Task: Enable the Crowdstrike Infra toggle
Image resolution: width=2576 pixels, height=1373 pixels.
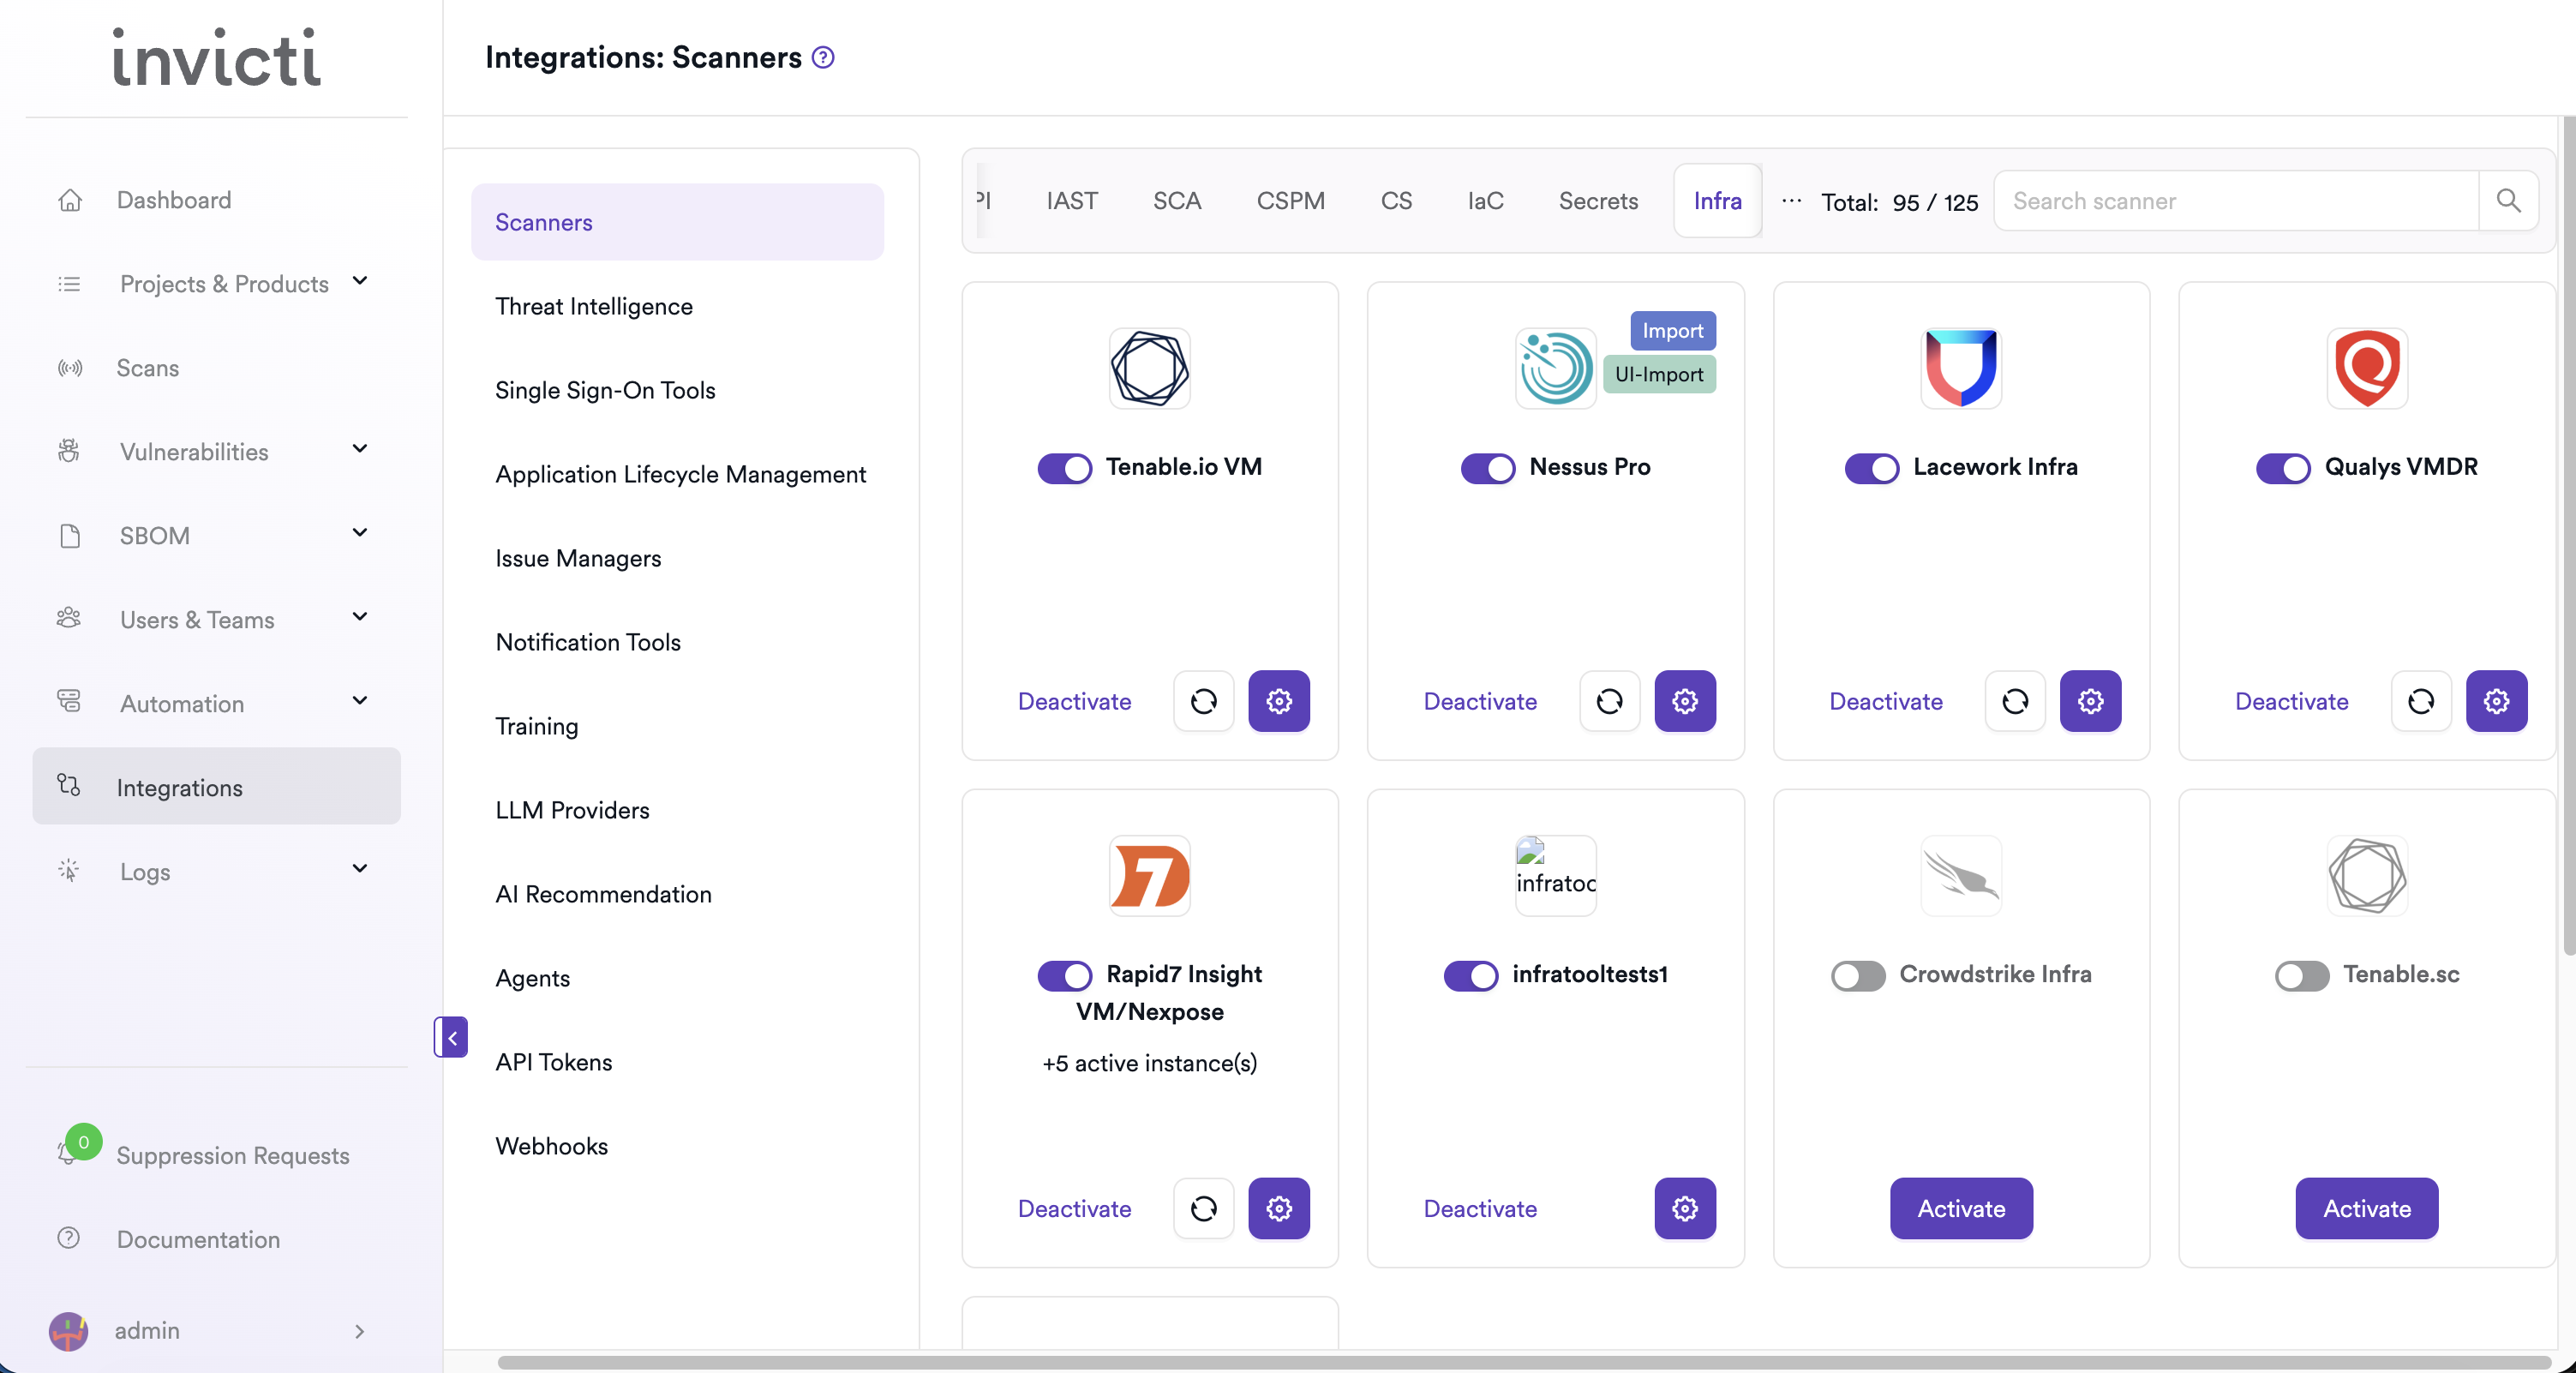Action: (1857, 975)
